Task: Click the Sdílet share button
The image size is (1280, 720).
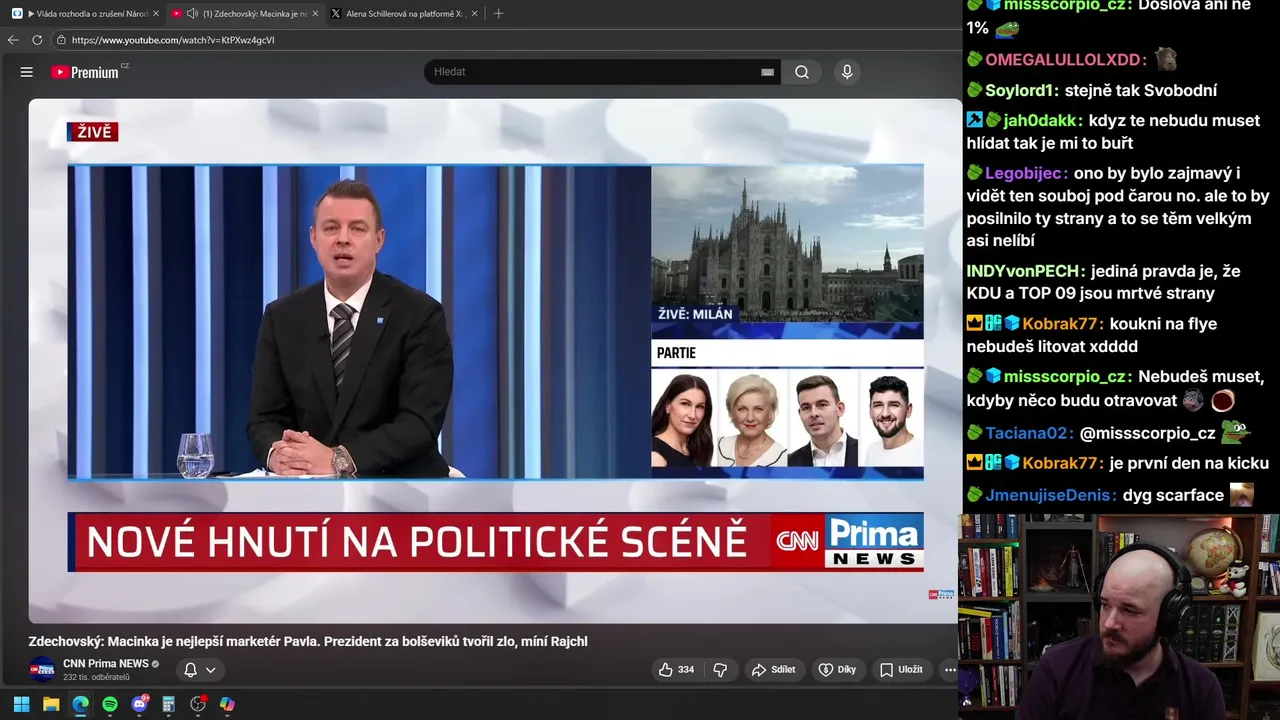Action: tap(773, 670)
